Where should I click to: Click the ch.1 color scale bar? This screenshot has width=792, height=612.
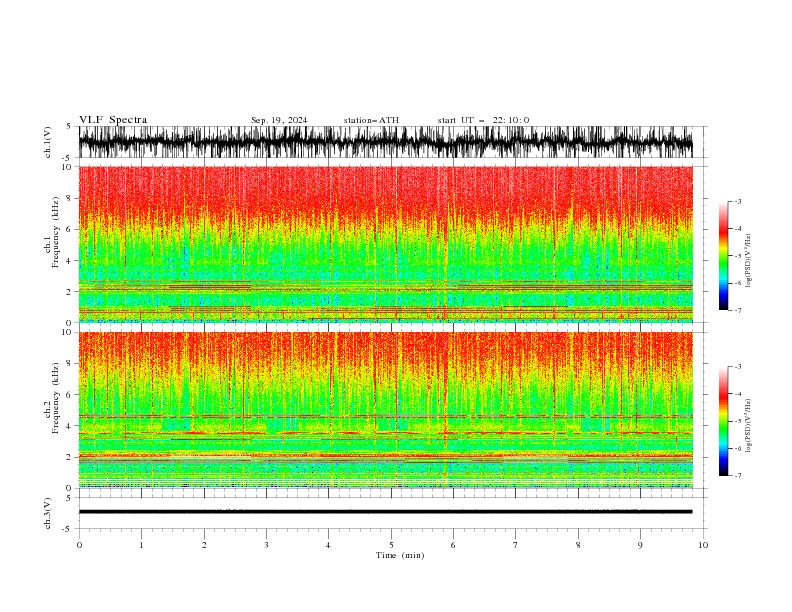click(x=724, y=256)
